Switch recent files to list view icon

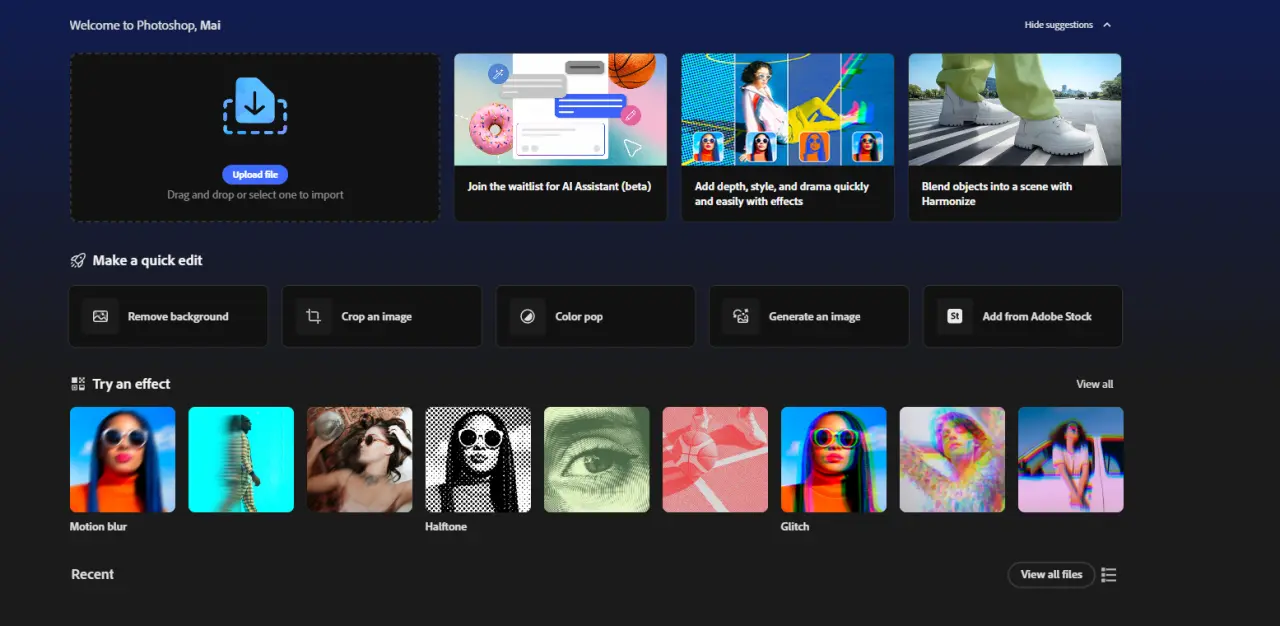(x=1108, y=574)
